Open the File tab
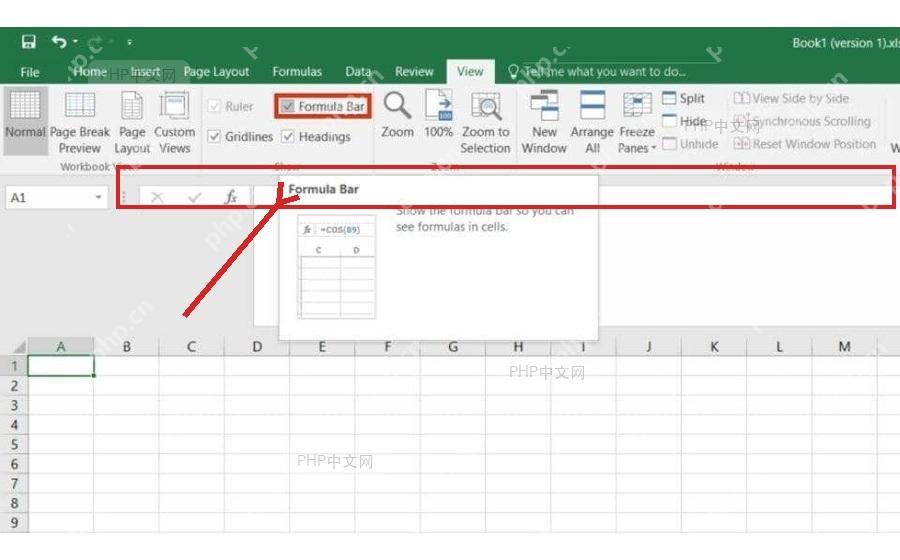Image resolution: width=900 pixels, height=560 pixels. (x=29, y=72)
